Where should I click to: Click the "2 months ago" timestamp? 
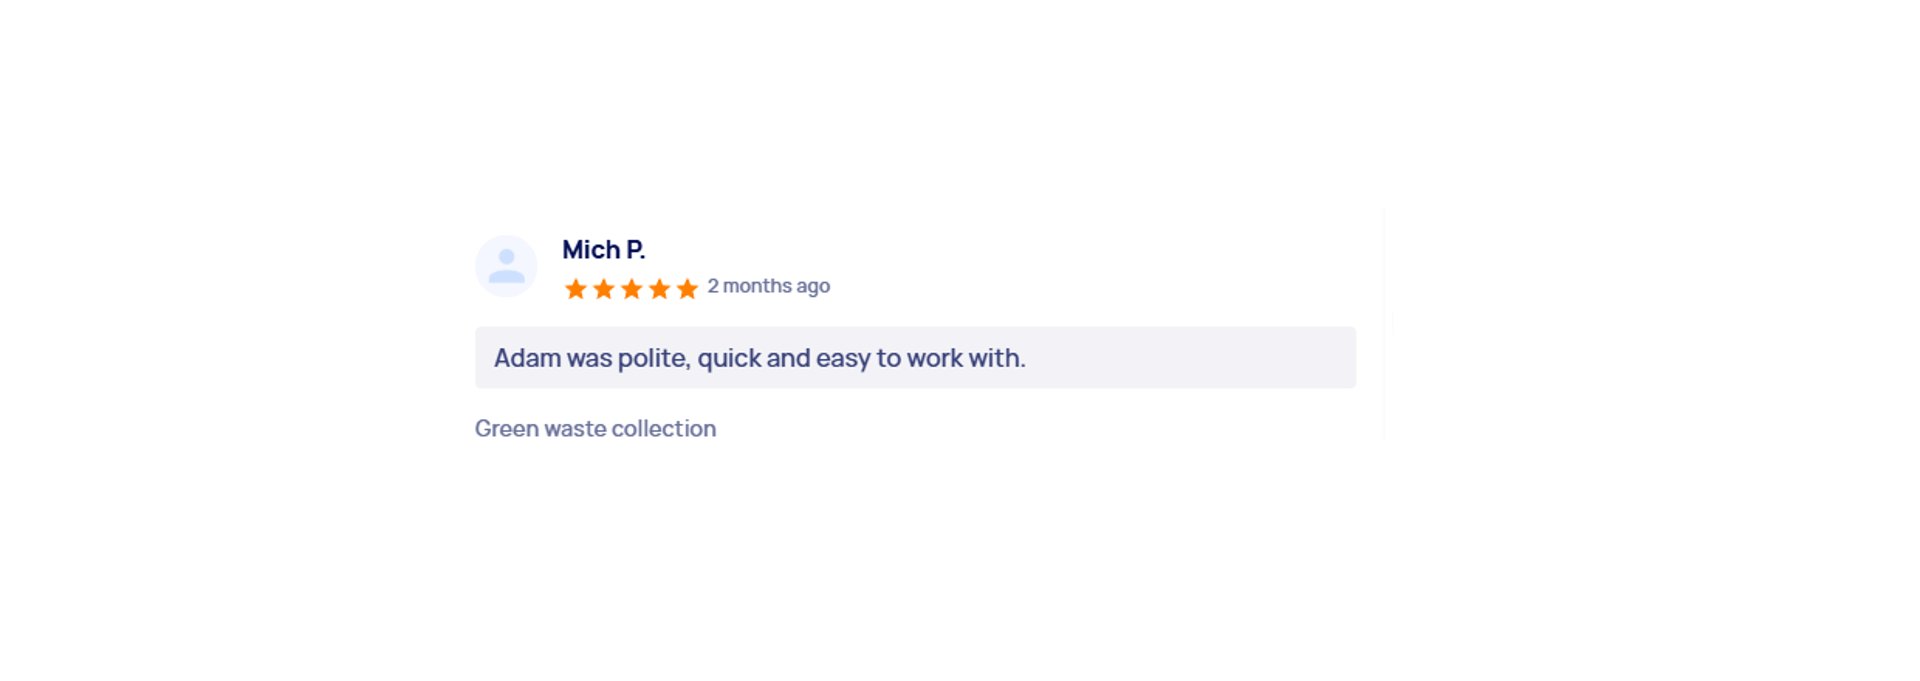(769, 286)
